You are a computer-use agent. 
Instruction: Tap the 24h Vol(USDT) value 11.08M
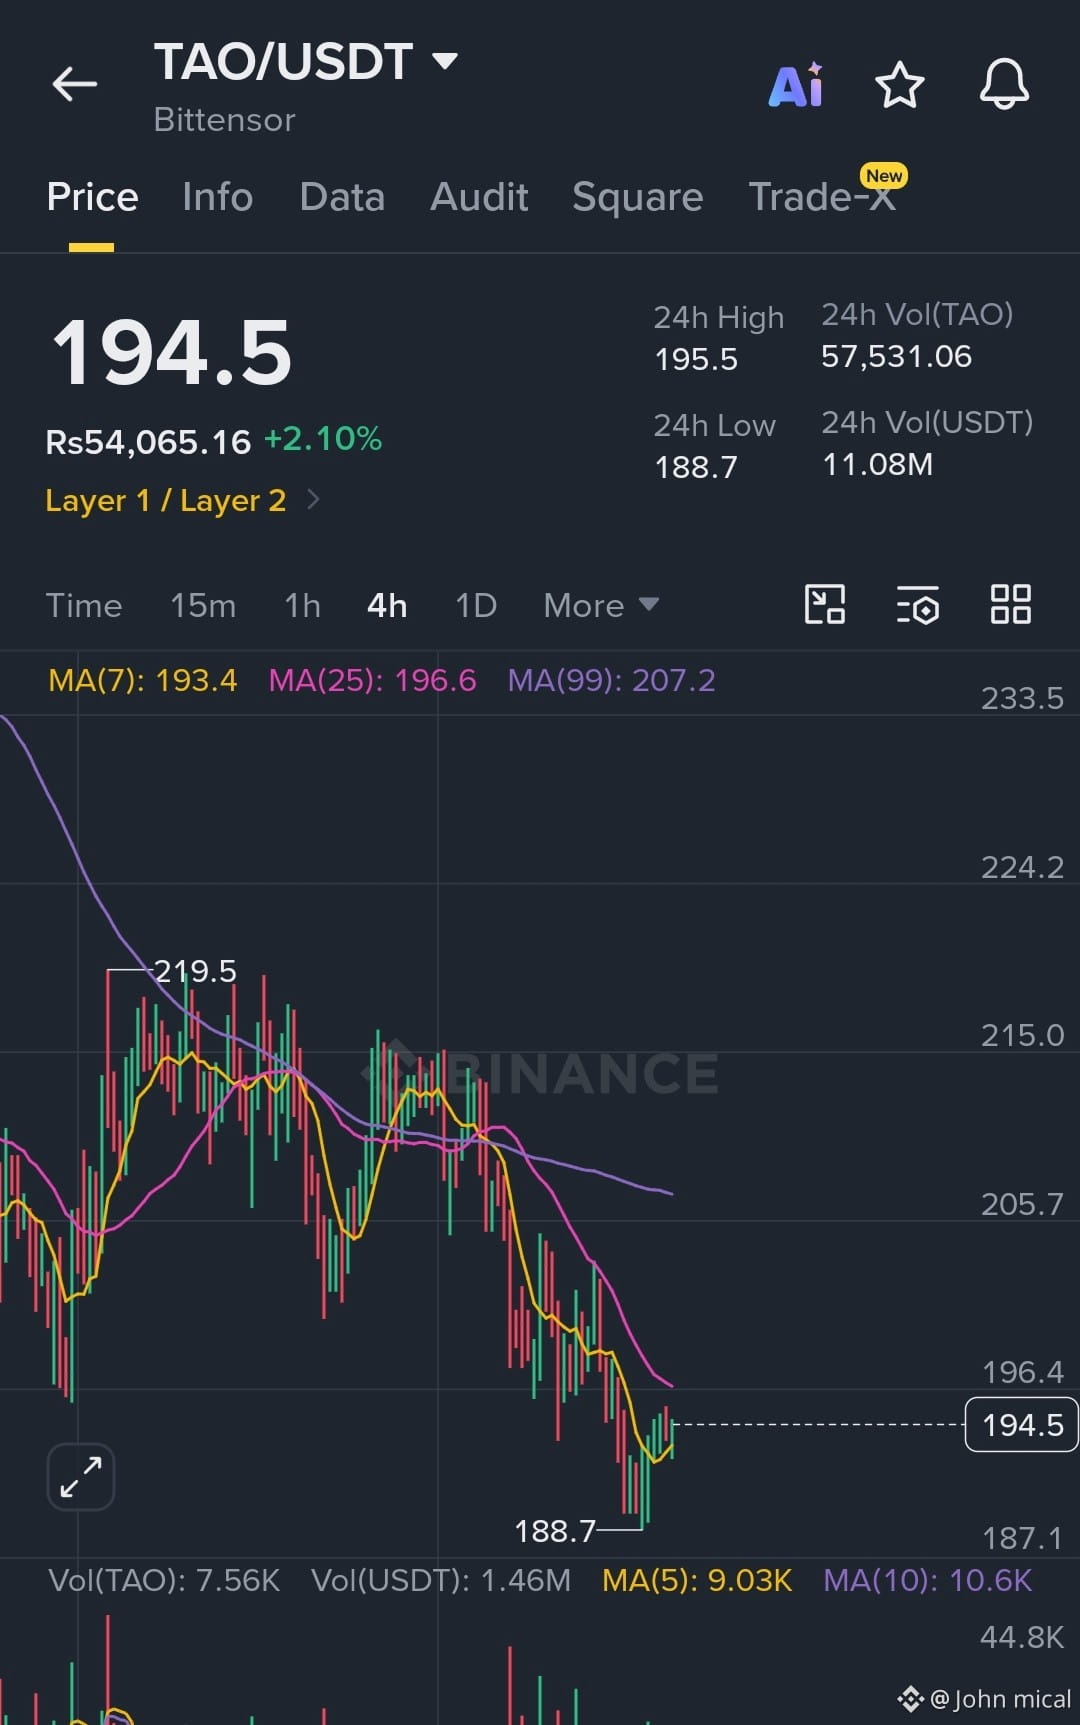pyautogui.click(x=878, y=464)
